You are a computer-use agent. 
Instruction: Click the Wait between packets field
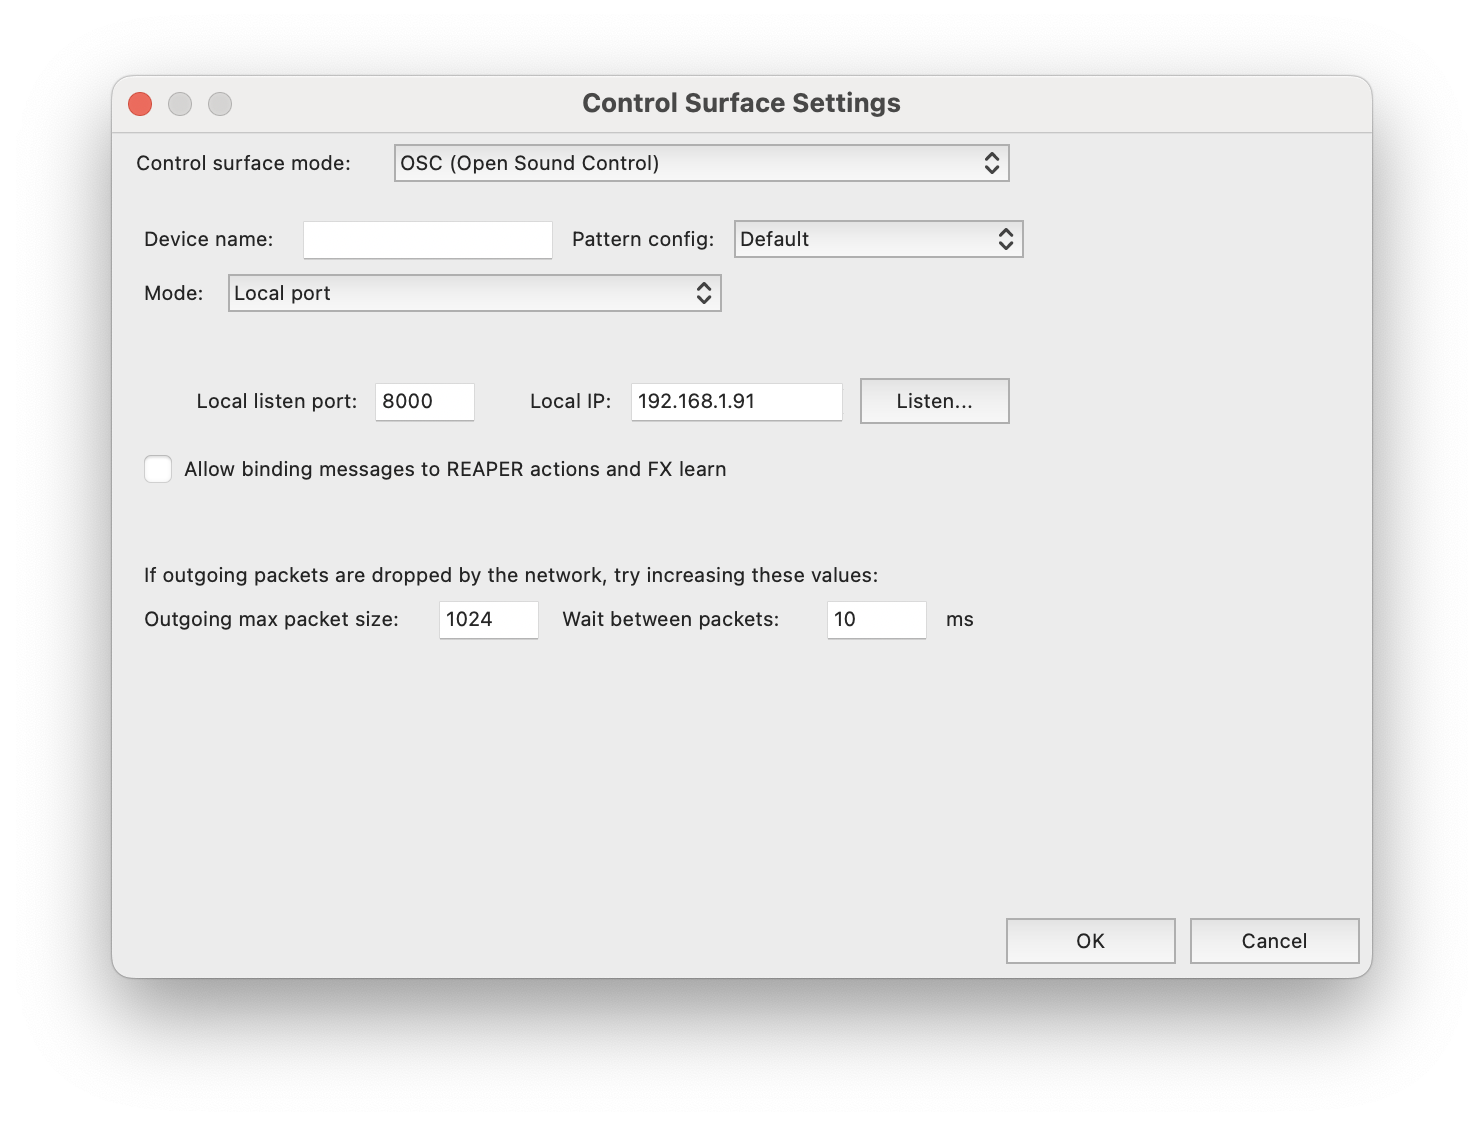(x=876, y=620)
